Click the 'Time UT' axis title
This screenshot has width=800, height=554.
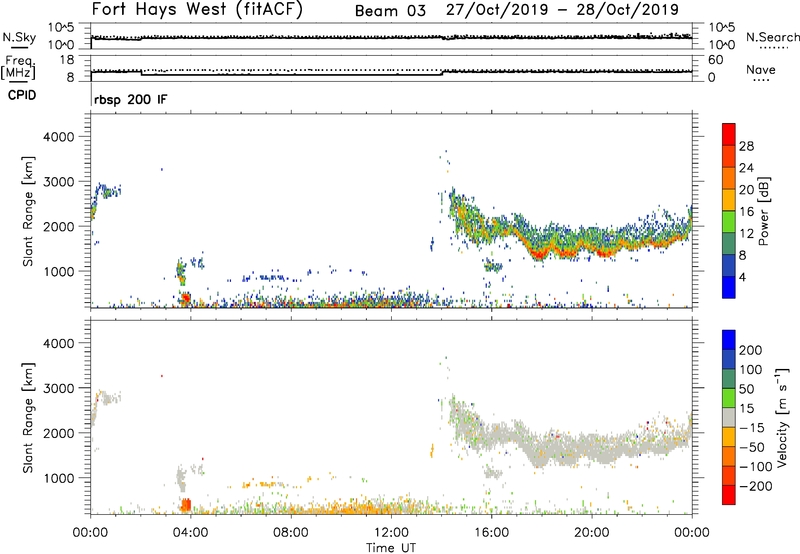coord(391,548)
